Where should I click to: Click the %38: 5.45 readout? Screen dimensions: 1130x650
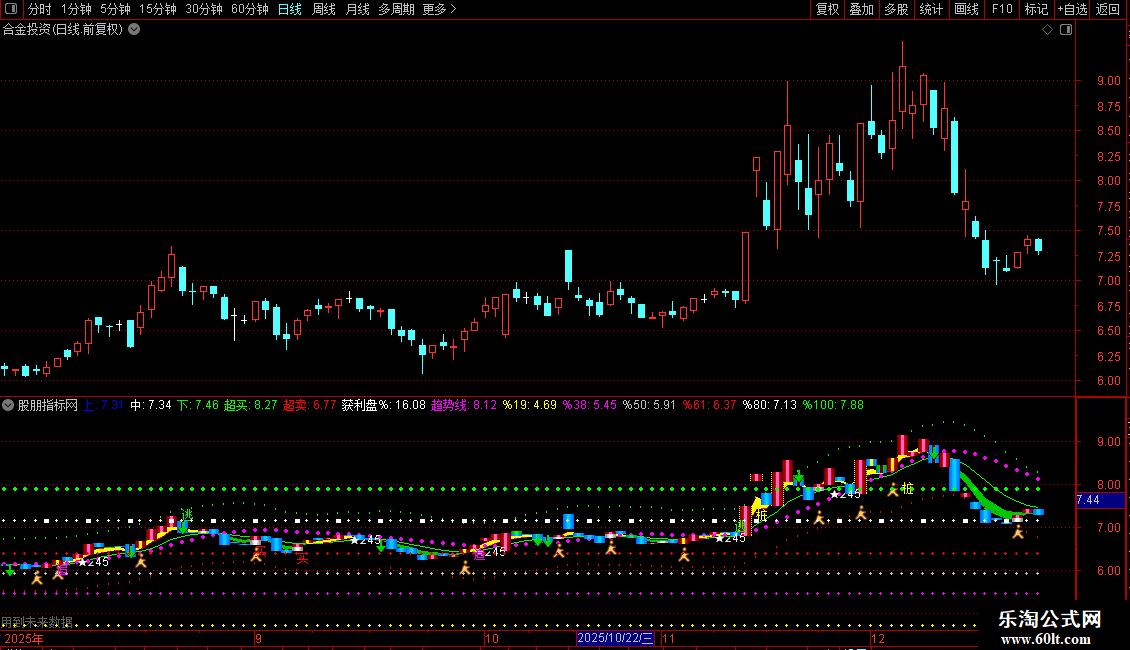click(590, 405)
